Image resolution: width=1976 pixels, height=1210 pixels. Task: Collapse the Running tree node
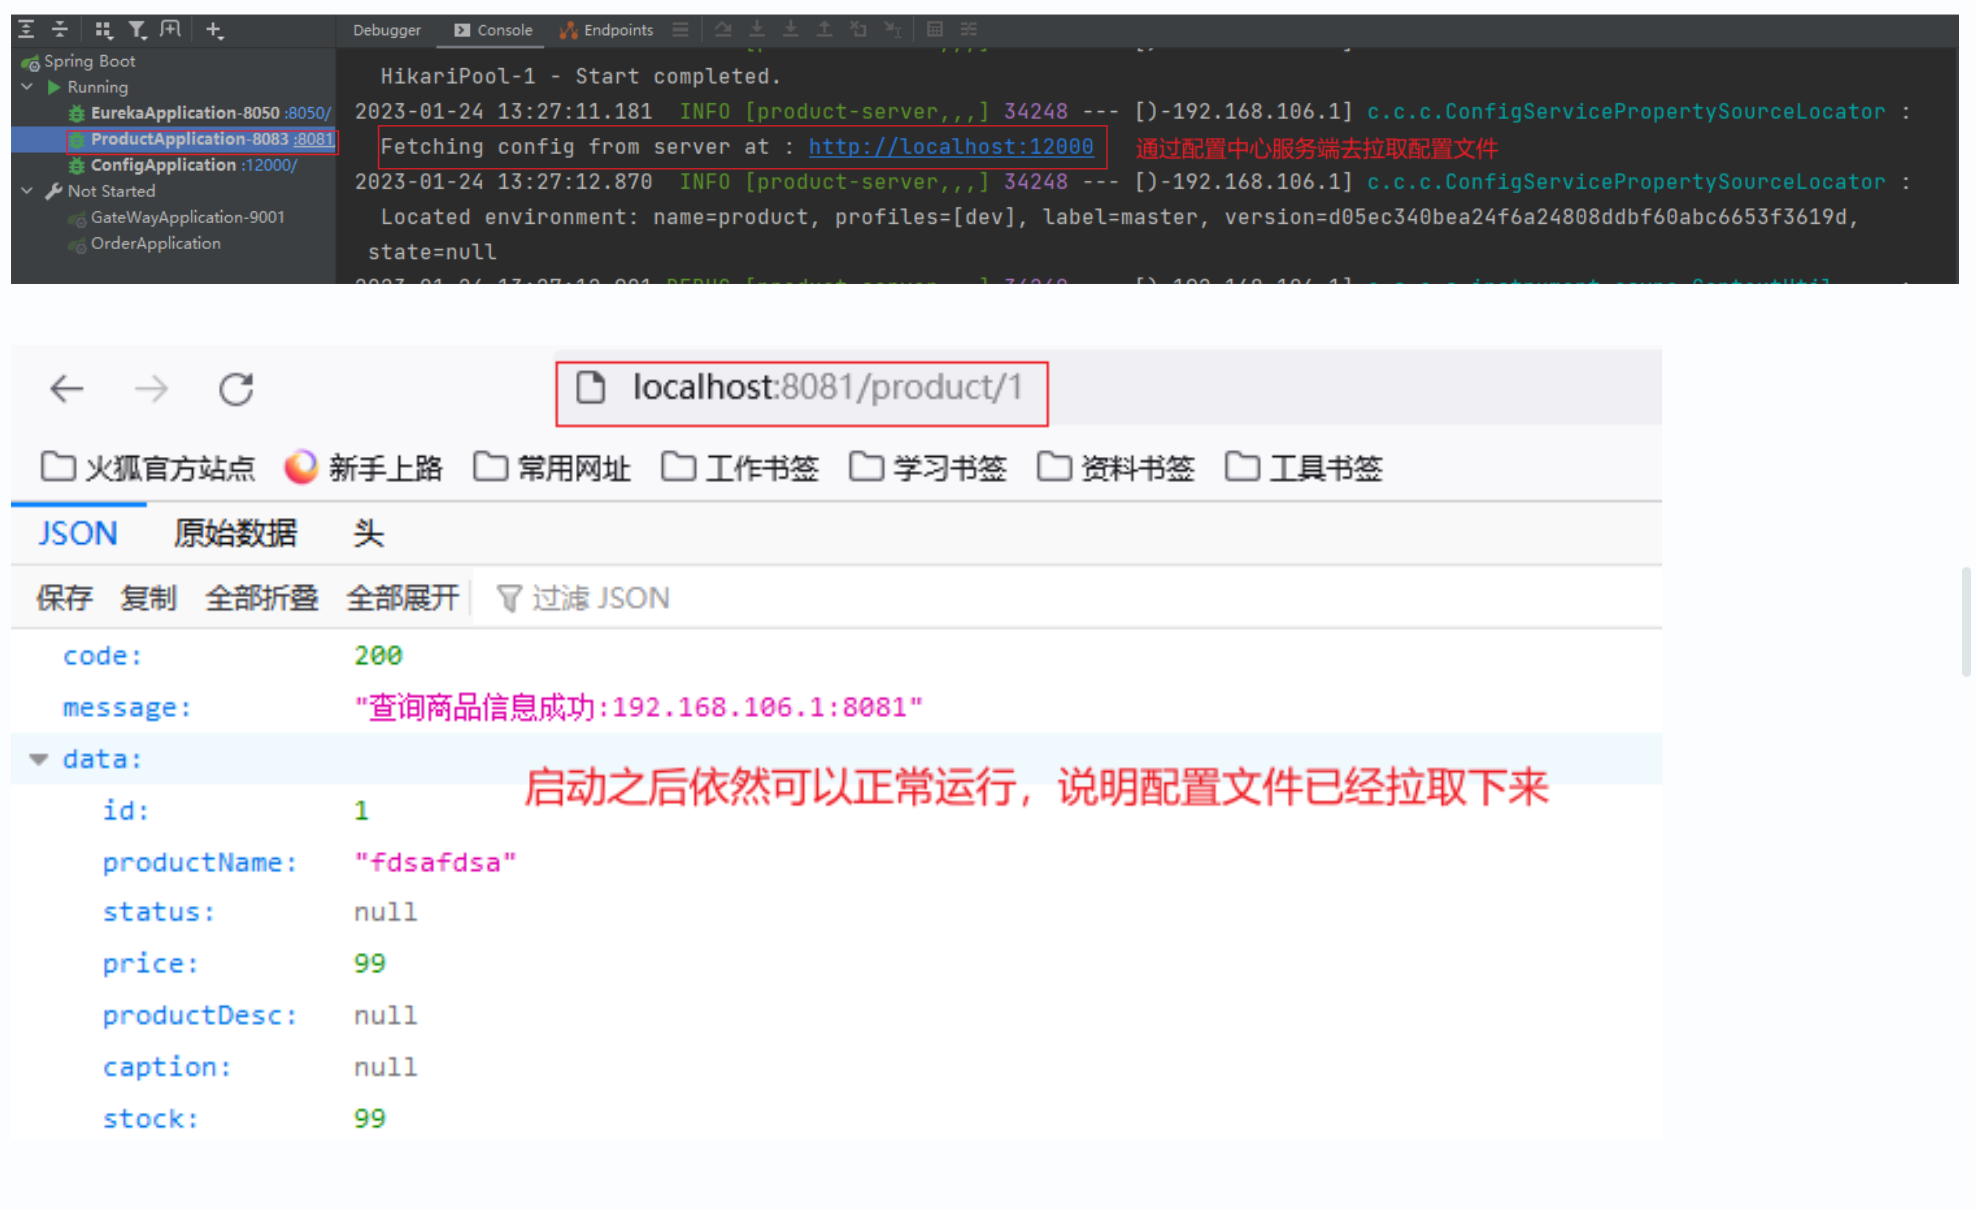tap(27, 87)
